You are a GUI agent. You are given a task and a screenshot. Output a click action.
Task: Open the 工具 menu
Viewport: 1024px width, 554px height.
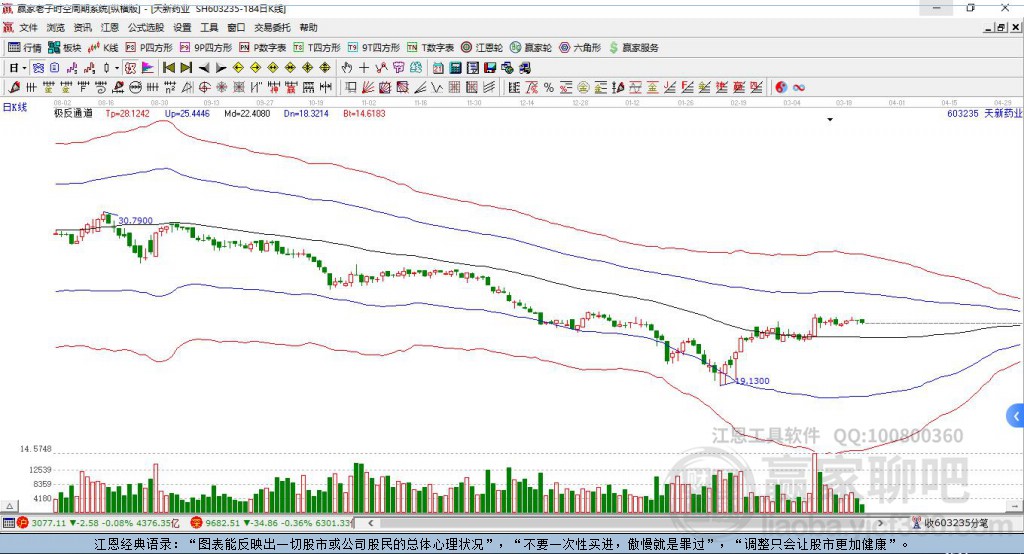pos(209,27)
